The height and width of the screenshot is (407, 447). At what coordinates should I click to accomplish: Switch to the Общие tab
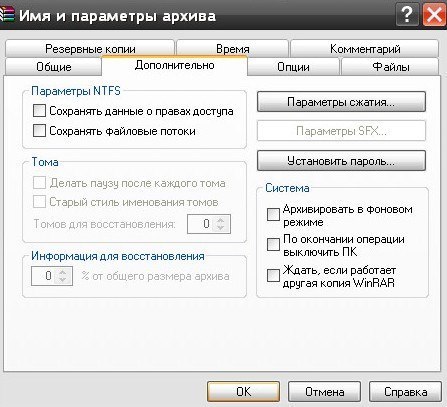click(53, 67)
